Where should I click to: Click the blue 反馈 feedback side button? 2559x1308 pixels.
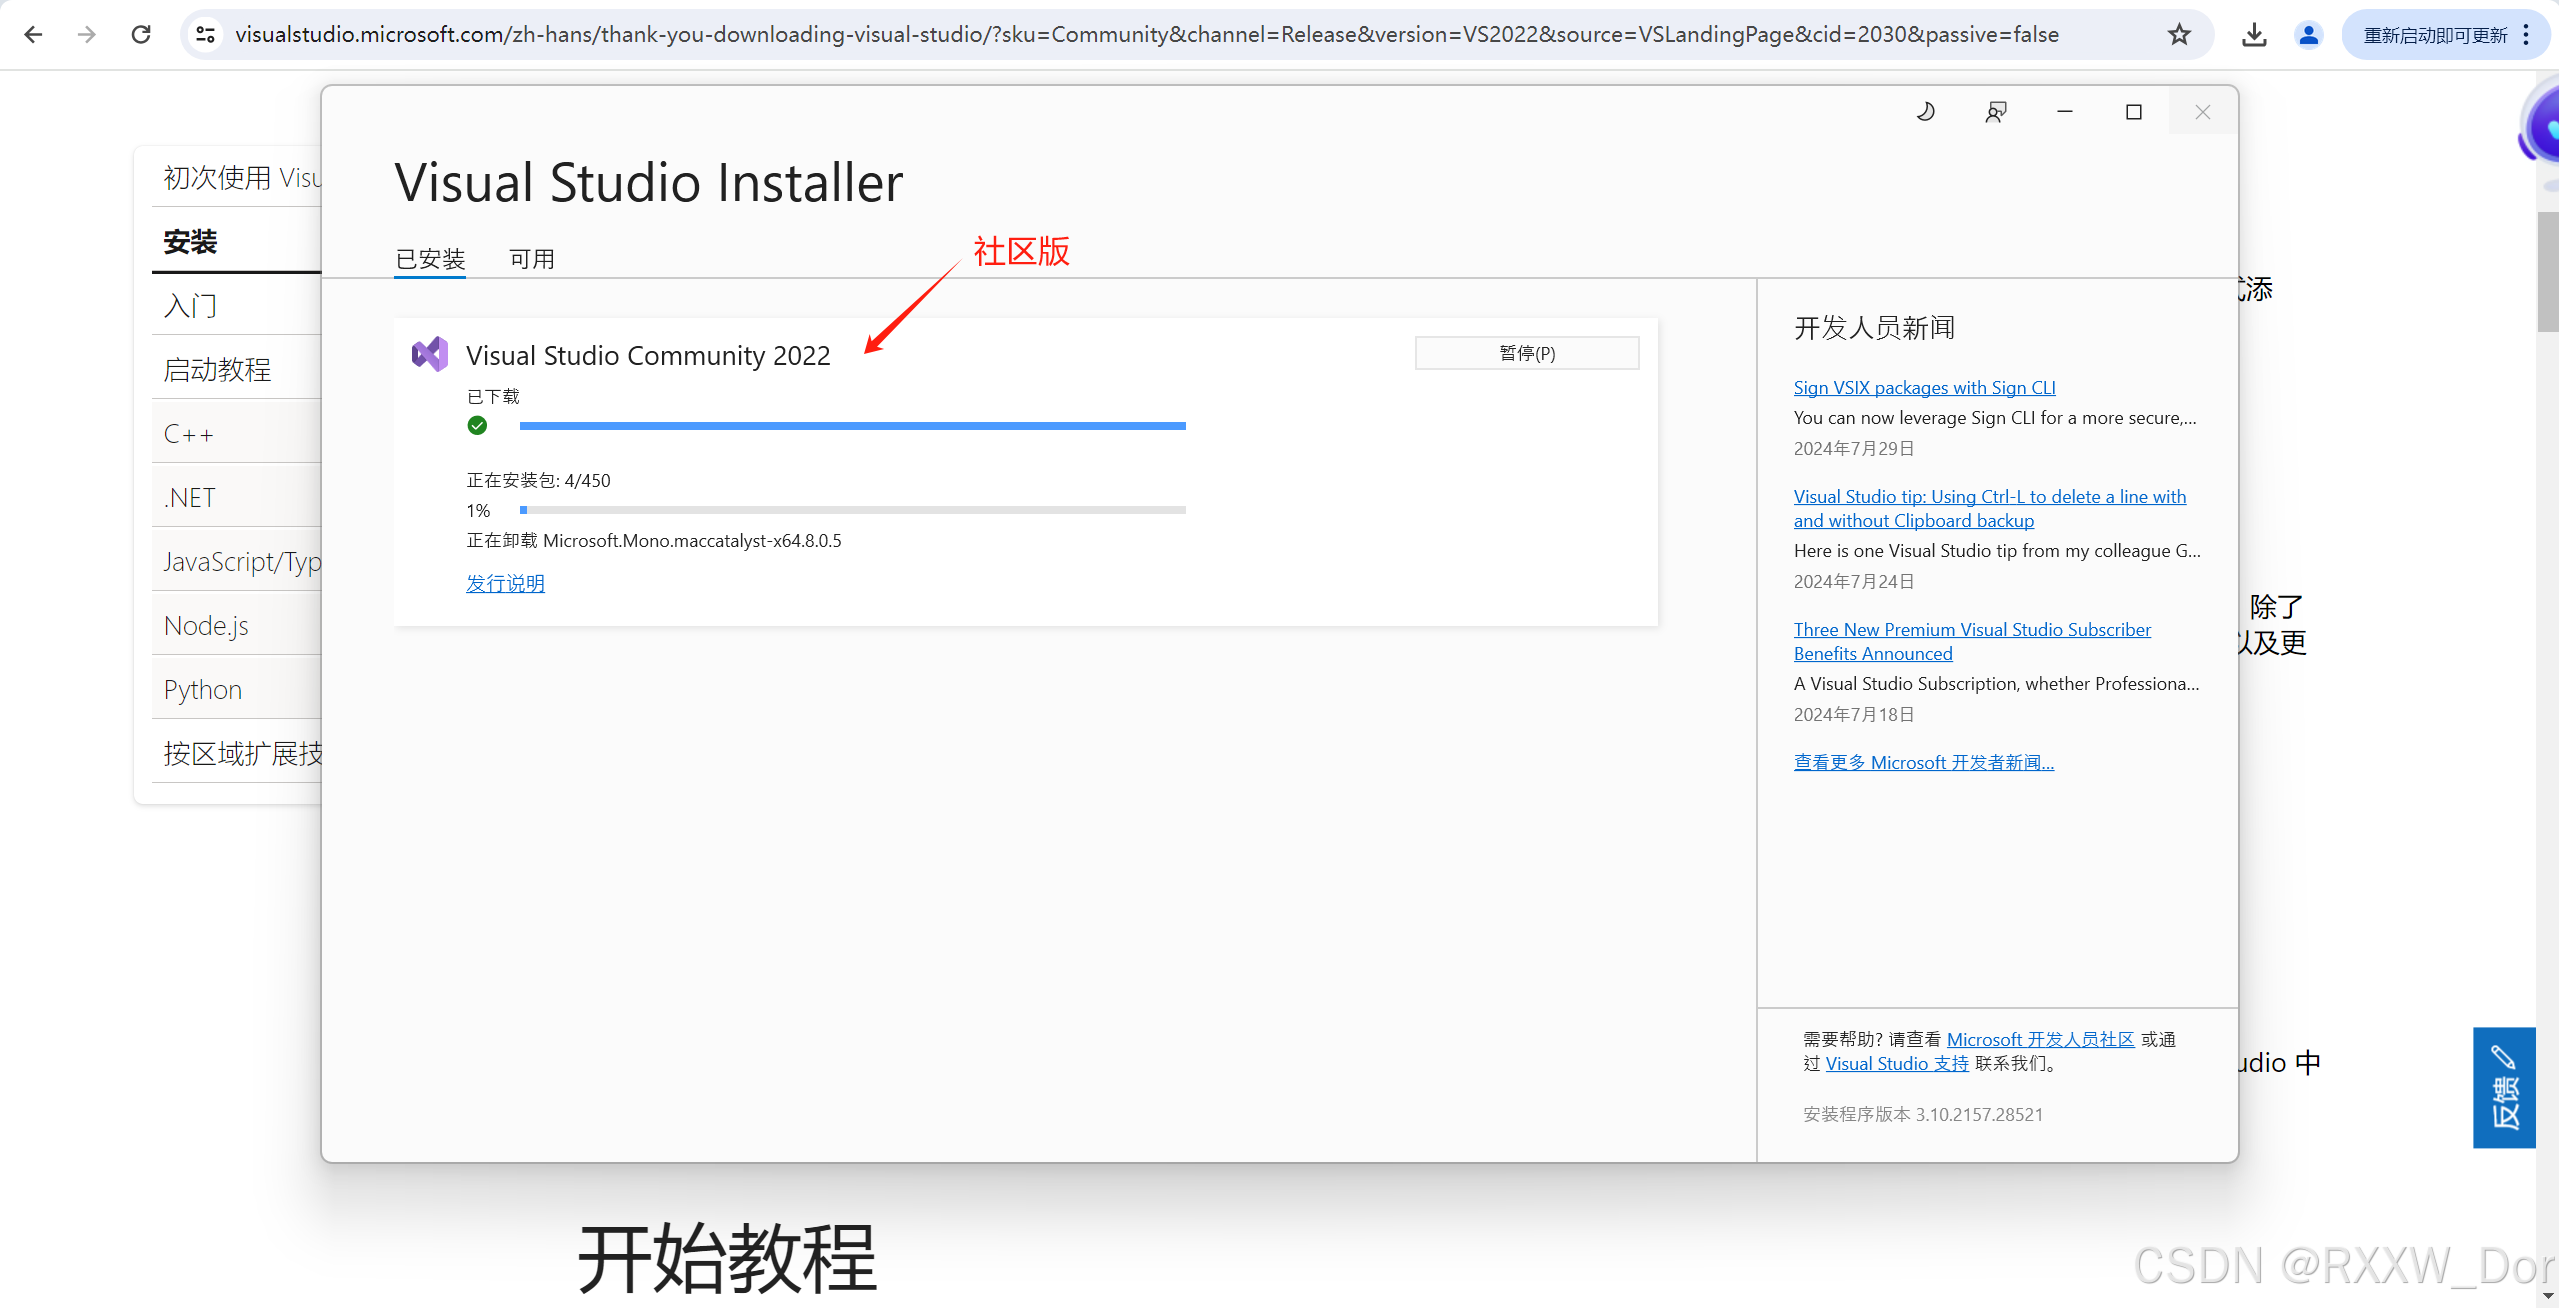(x=2503, y=1087)
